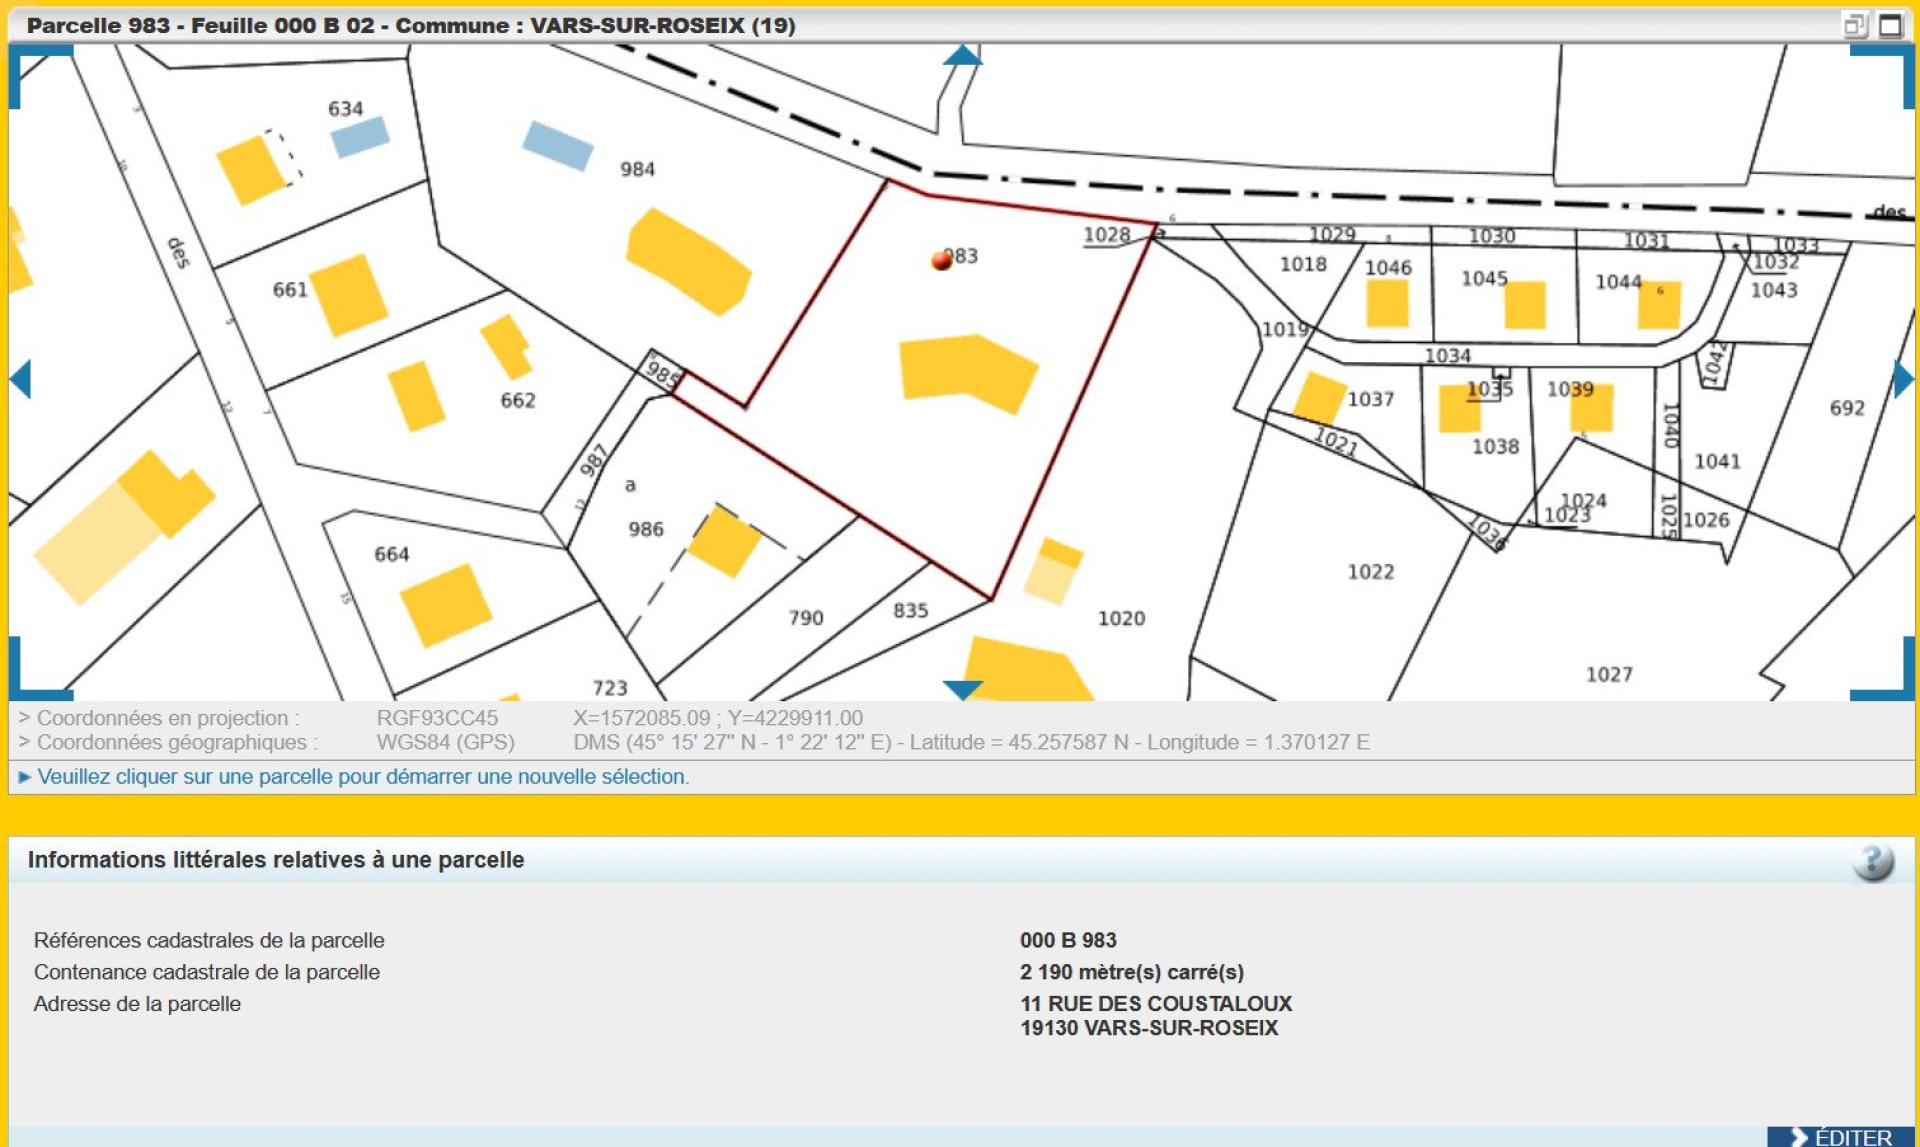Click the restore-size map window icon
The image size is (1920, 1147).
click(x=1855, y=25)
